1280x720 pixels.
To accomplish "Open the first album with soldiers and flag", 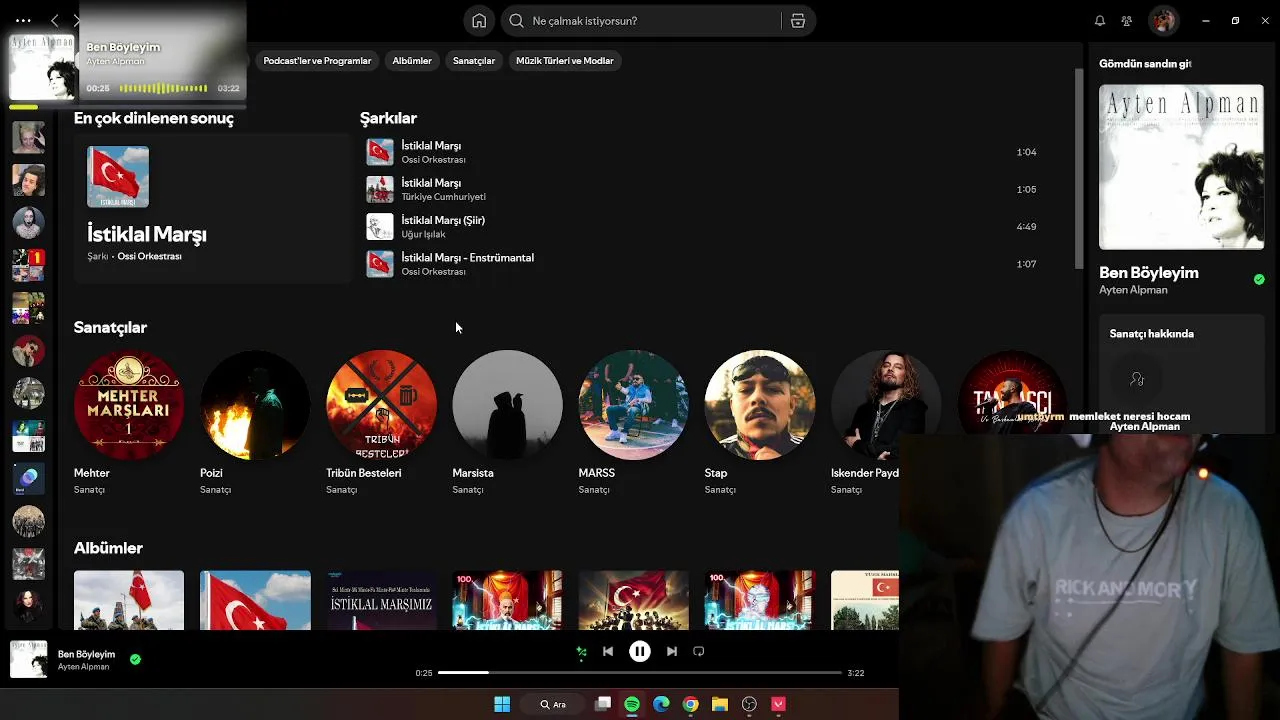I will [129, 601].
